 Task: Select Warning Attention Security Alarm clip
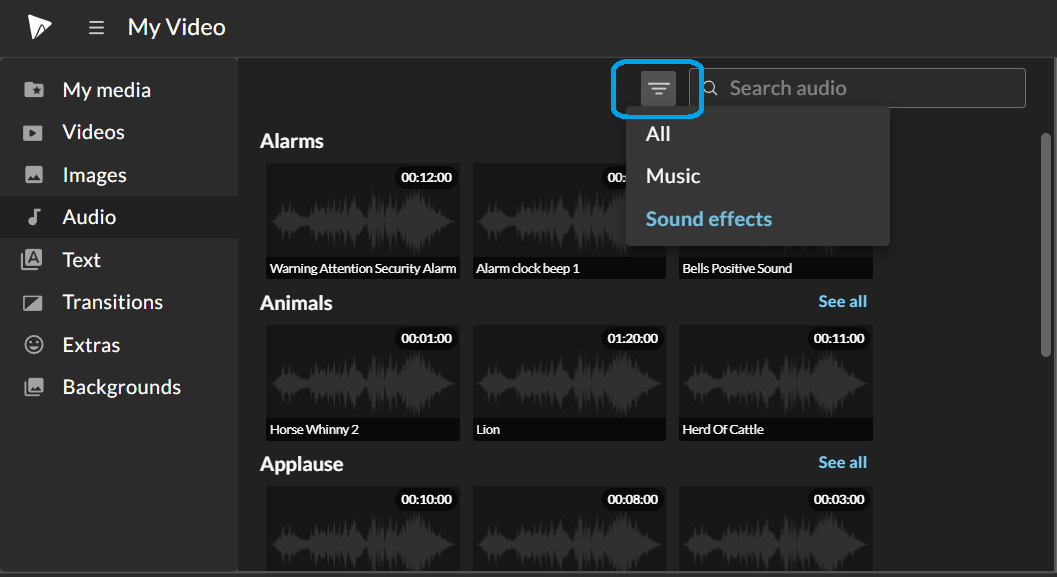[x=363, y=220]
